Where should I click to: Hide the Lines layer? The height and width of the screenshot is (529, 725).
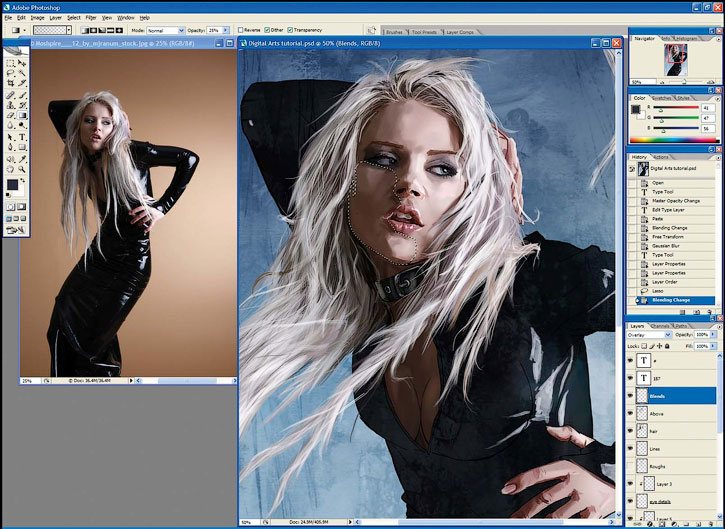[x=630, y=449]
